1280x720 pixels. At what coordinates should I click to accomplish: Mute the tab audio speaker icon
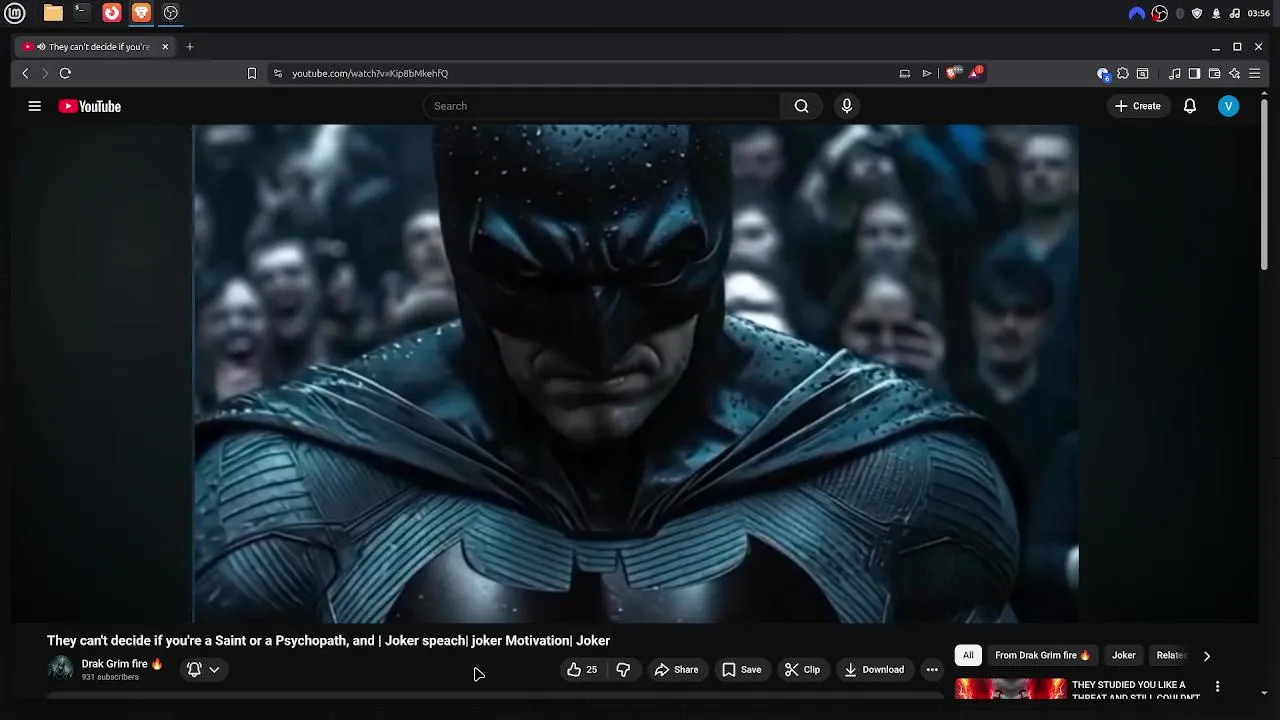(x=41, y=46)
